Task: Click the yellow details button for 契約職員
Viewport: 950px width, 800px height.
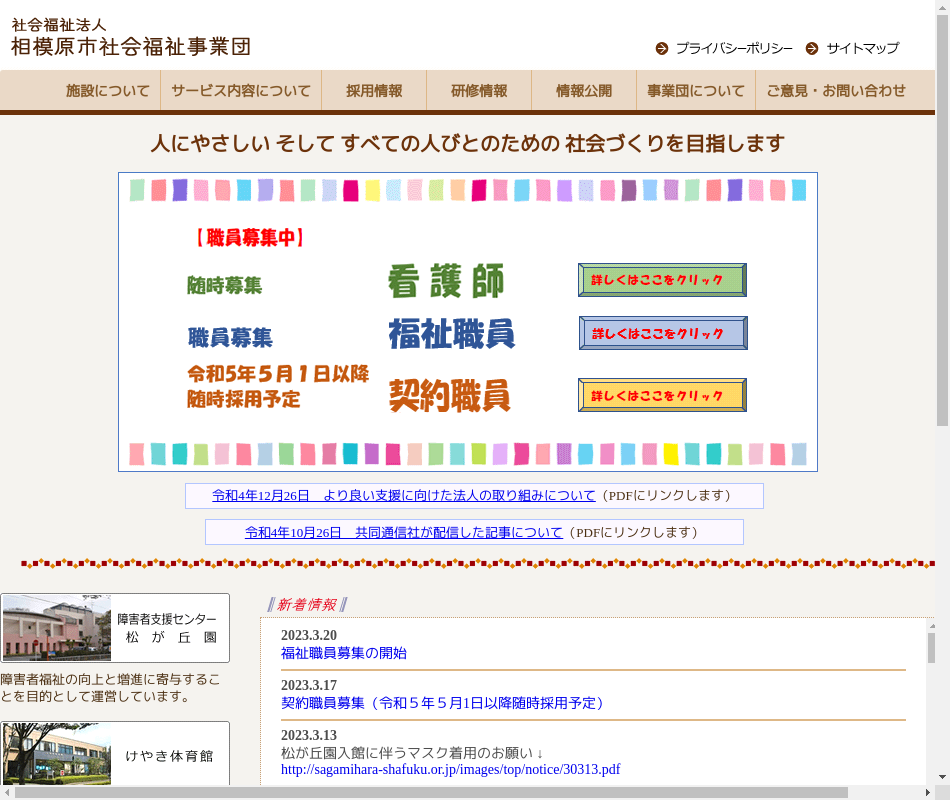Action: pyautogui.click(x=662, y=395)
